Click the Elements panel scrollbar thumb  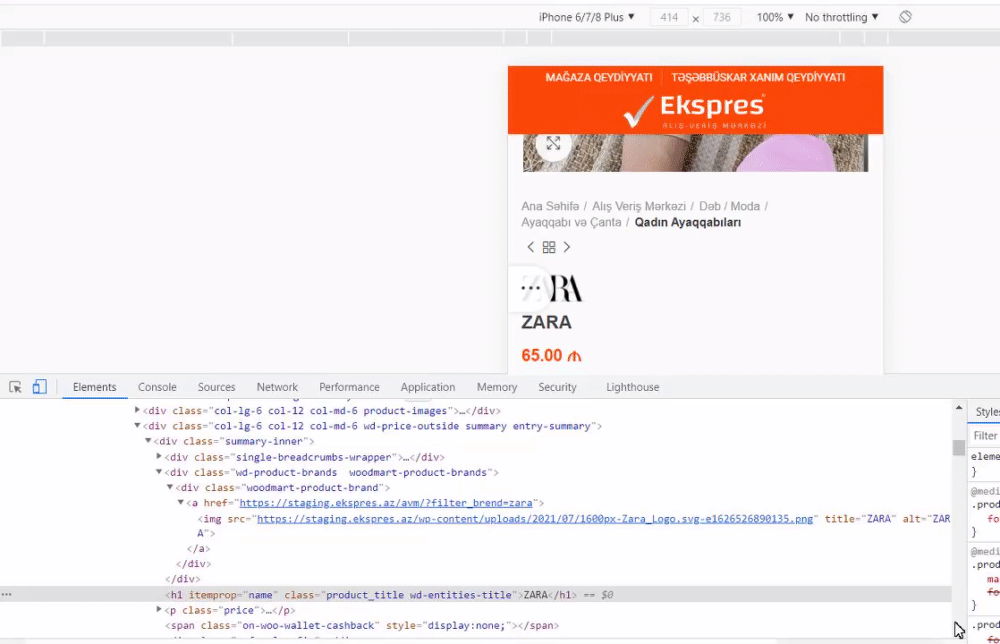click(959, 448)
